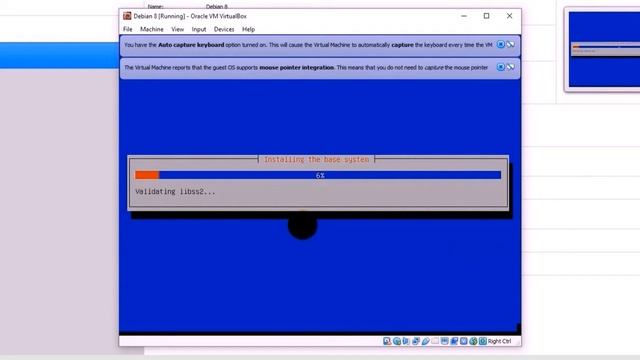The height and width of the screenshot is (360, 640).
Task: Open the File menu
Action: 128,29
